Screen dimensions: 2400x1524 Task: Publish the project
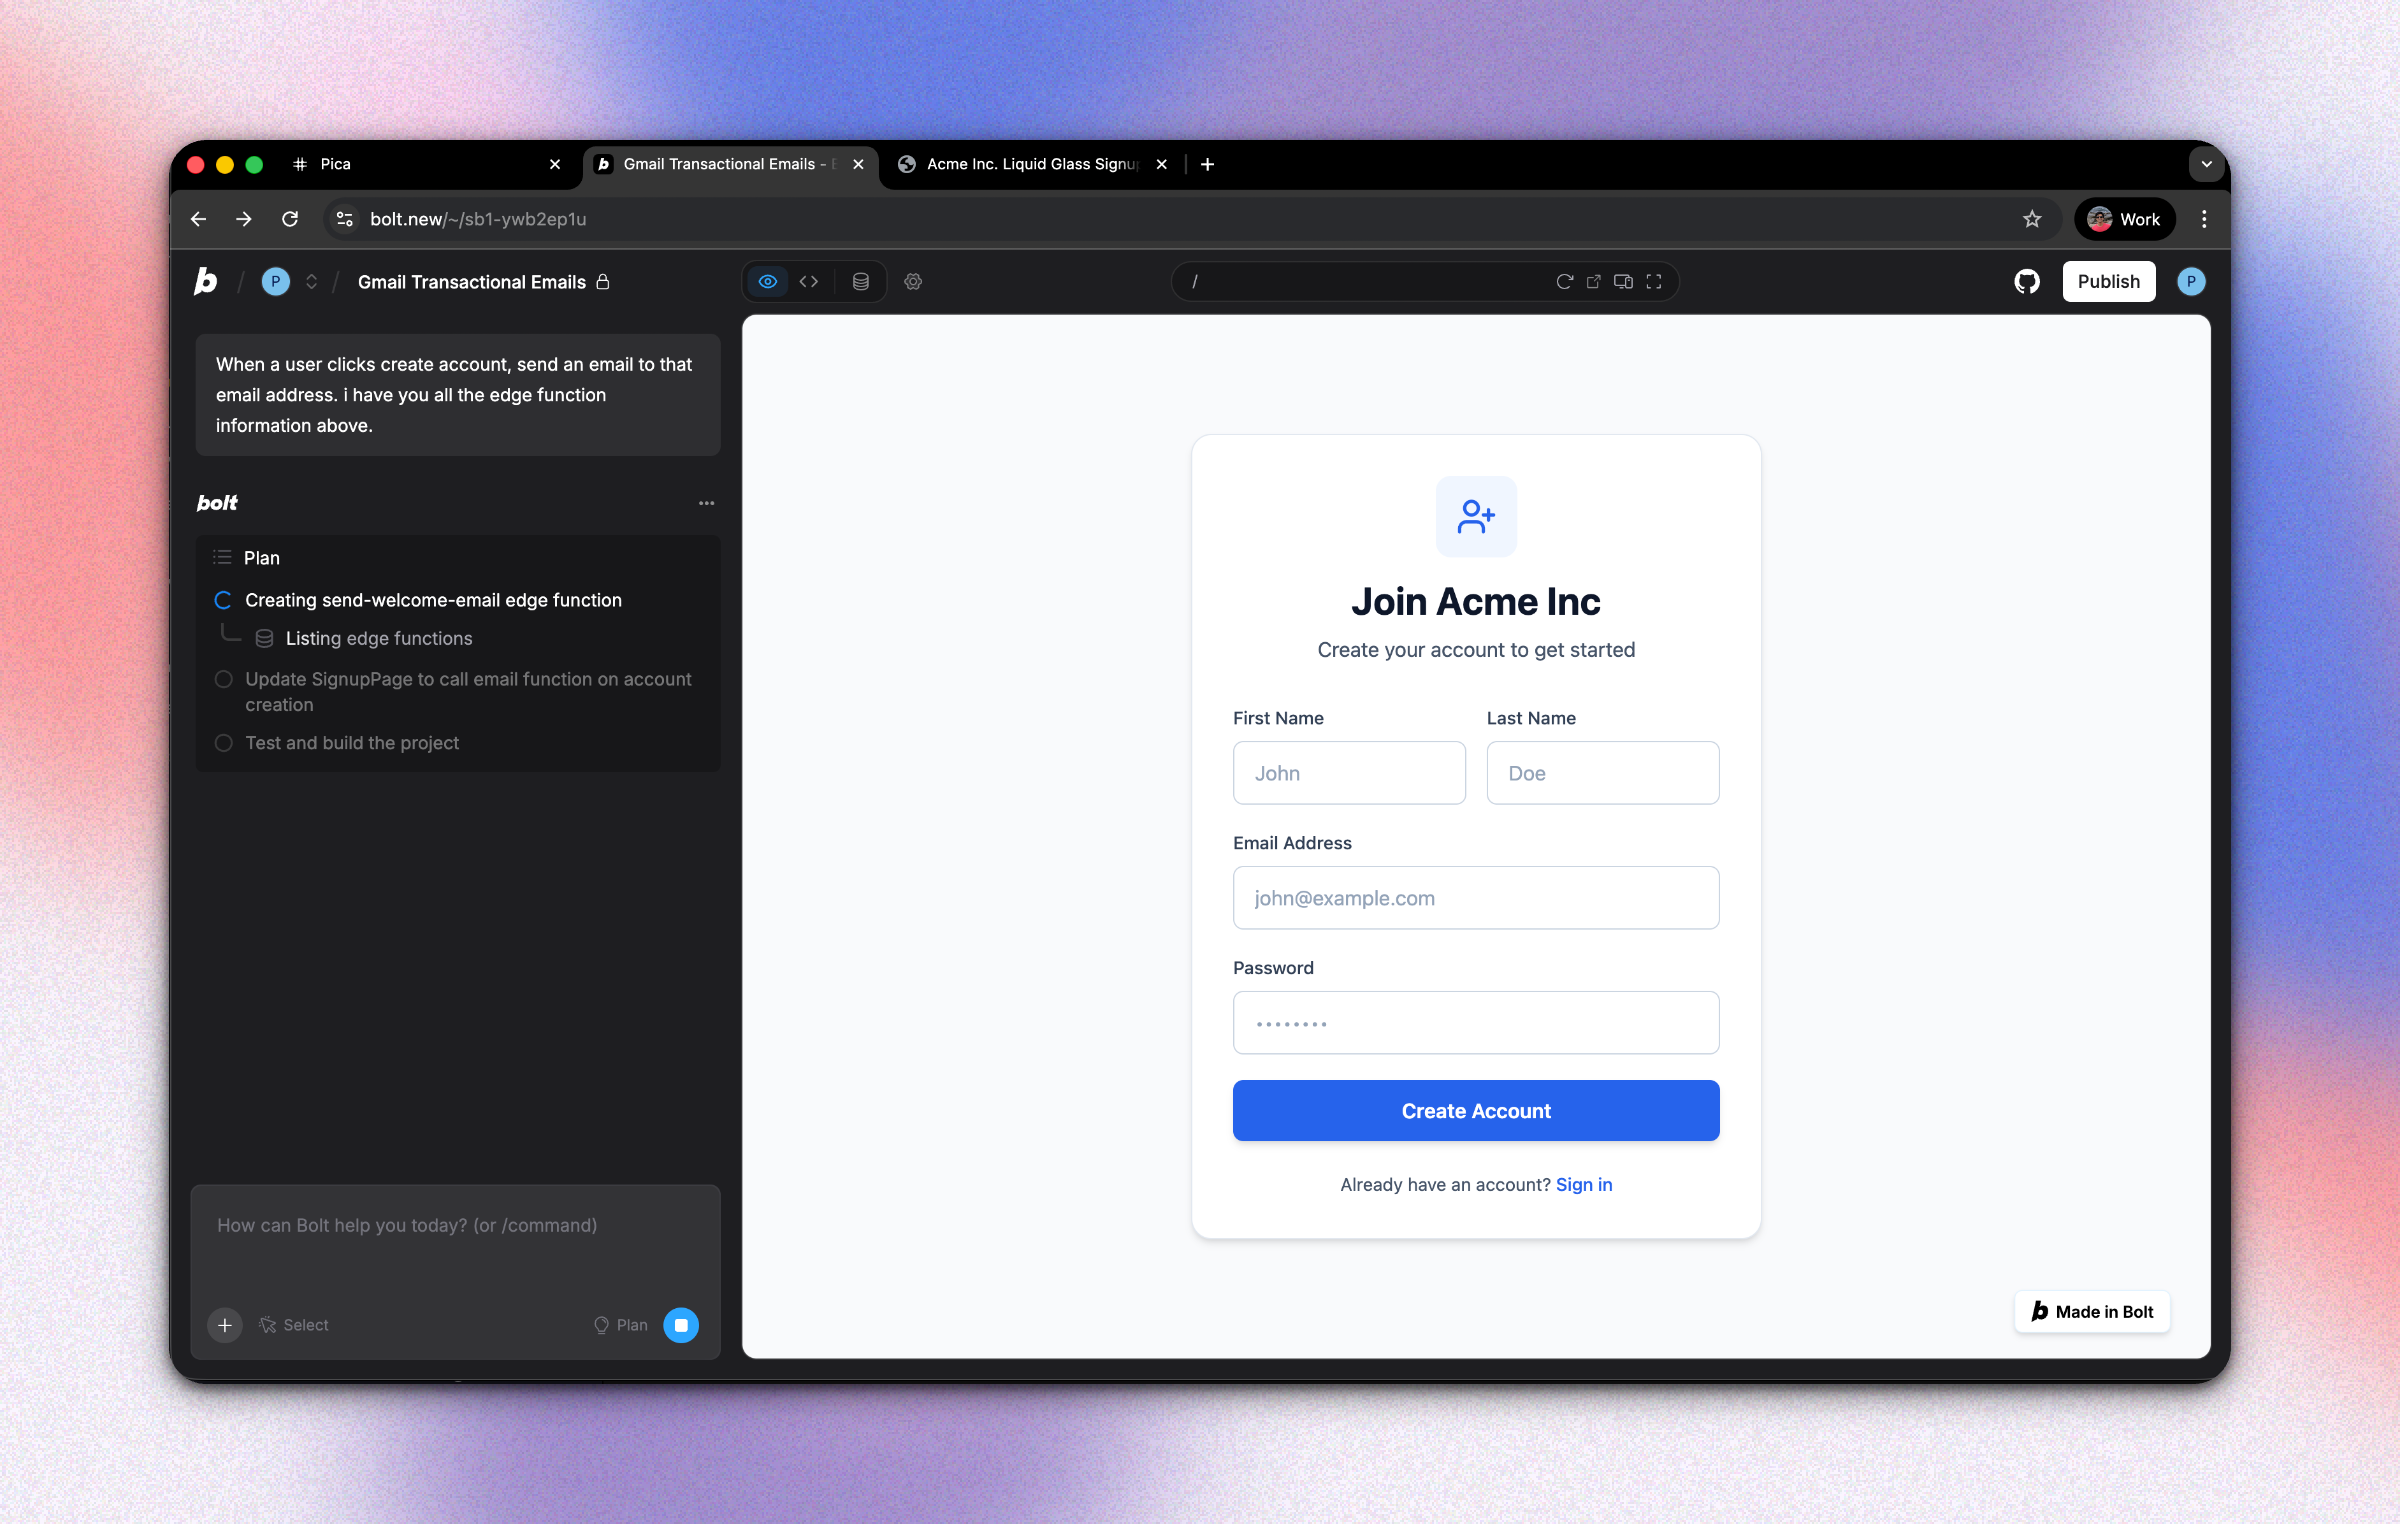pos(2109,281)
